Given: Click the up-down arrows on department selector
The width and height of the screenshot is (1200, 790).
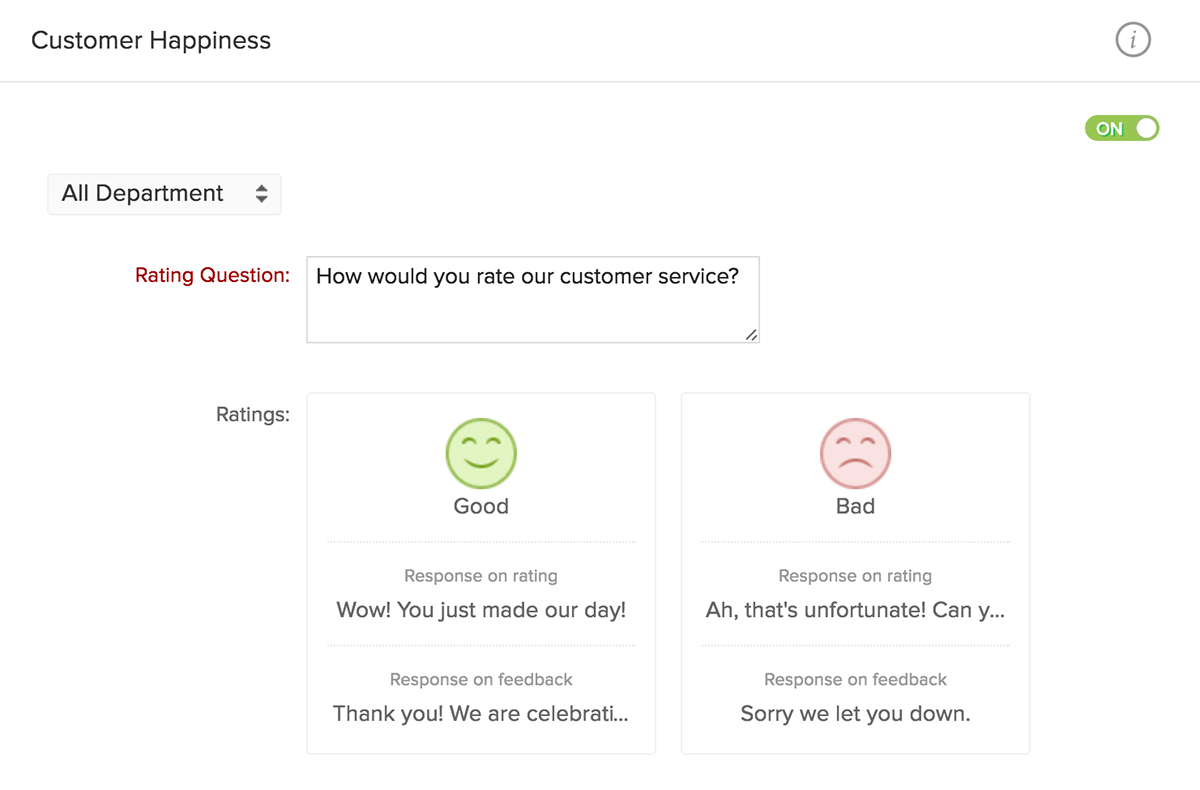Looking at the screenshot, I should pos(261,194).
